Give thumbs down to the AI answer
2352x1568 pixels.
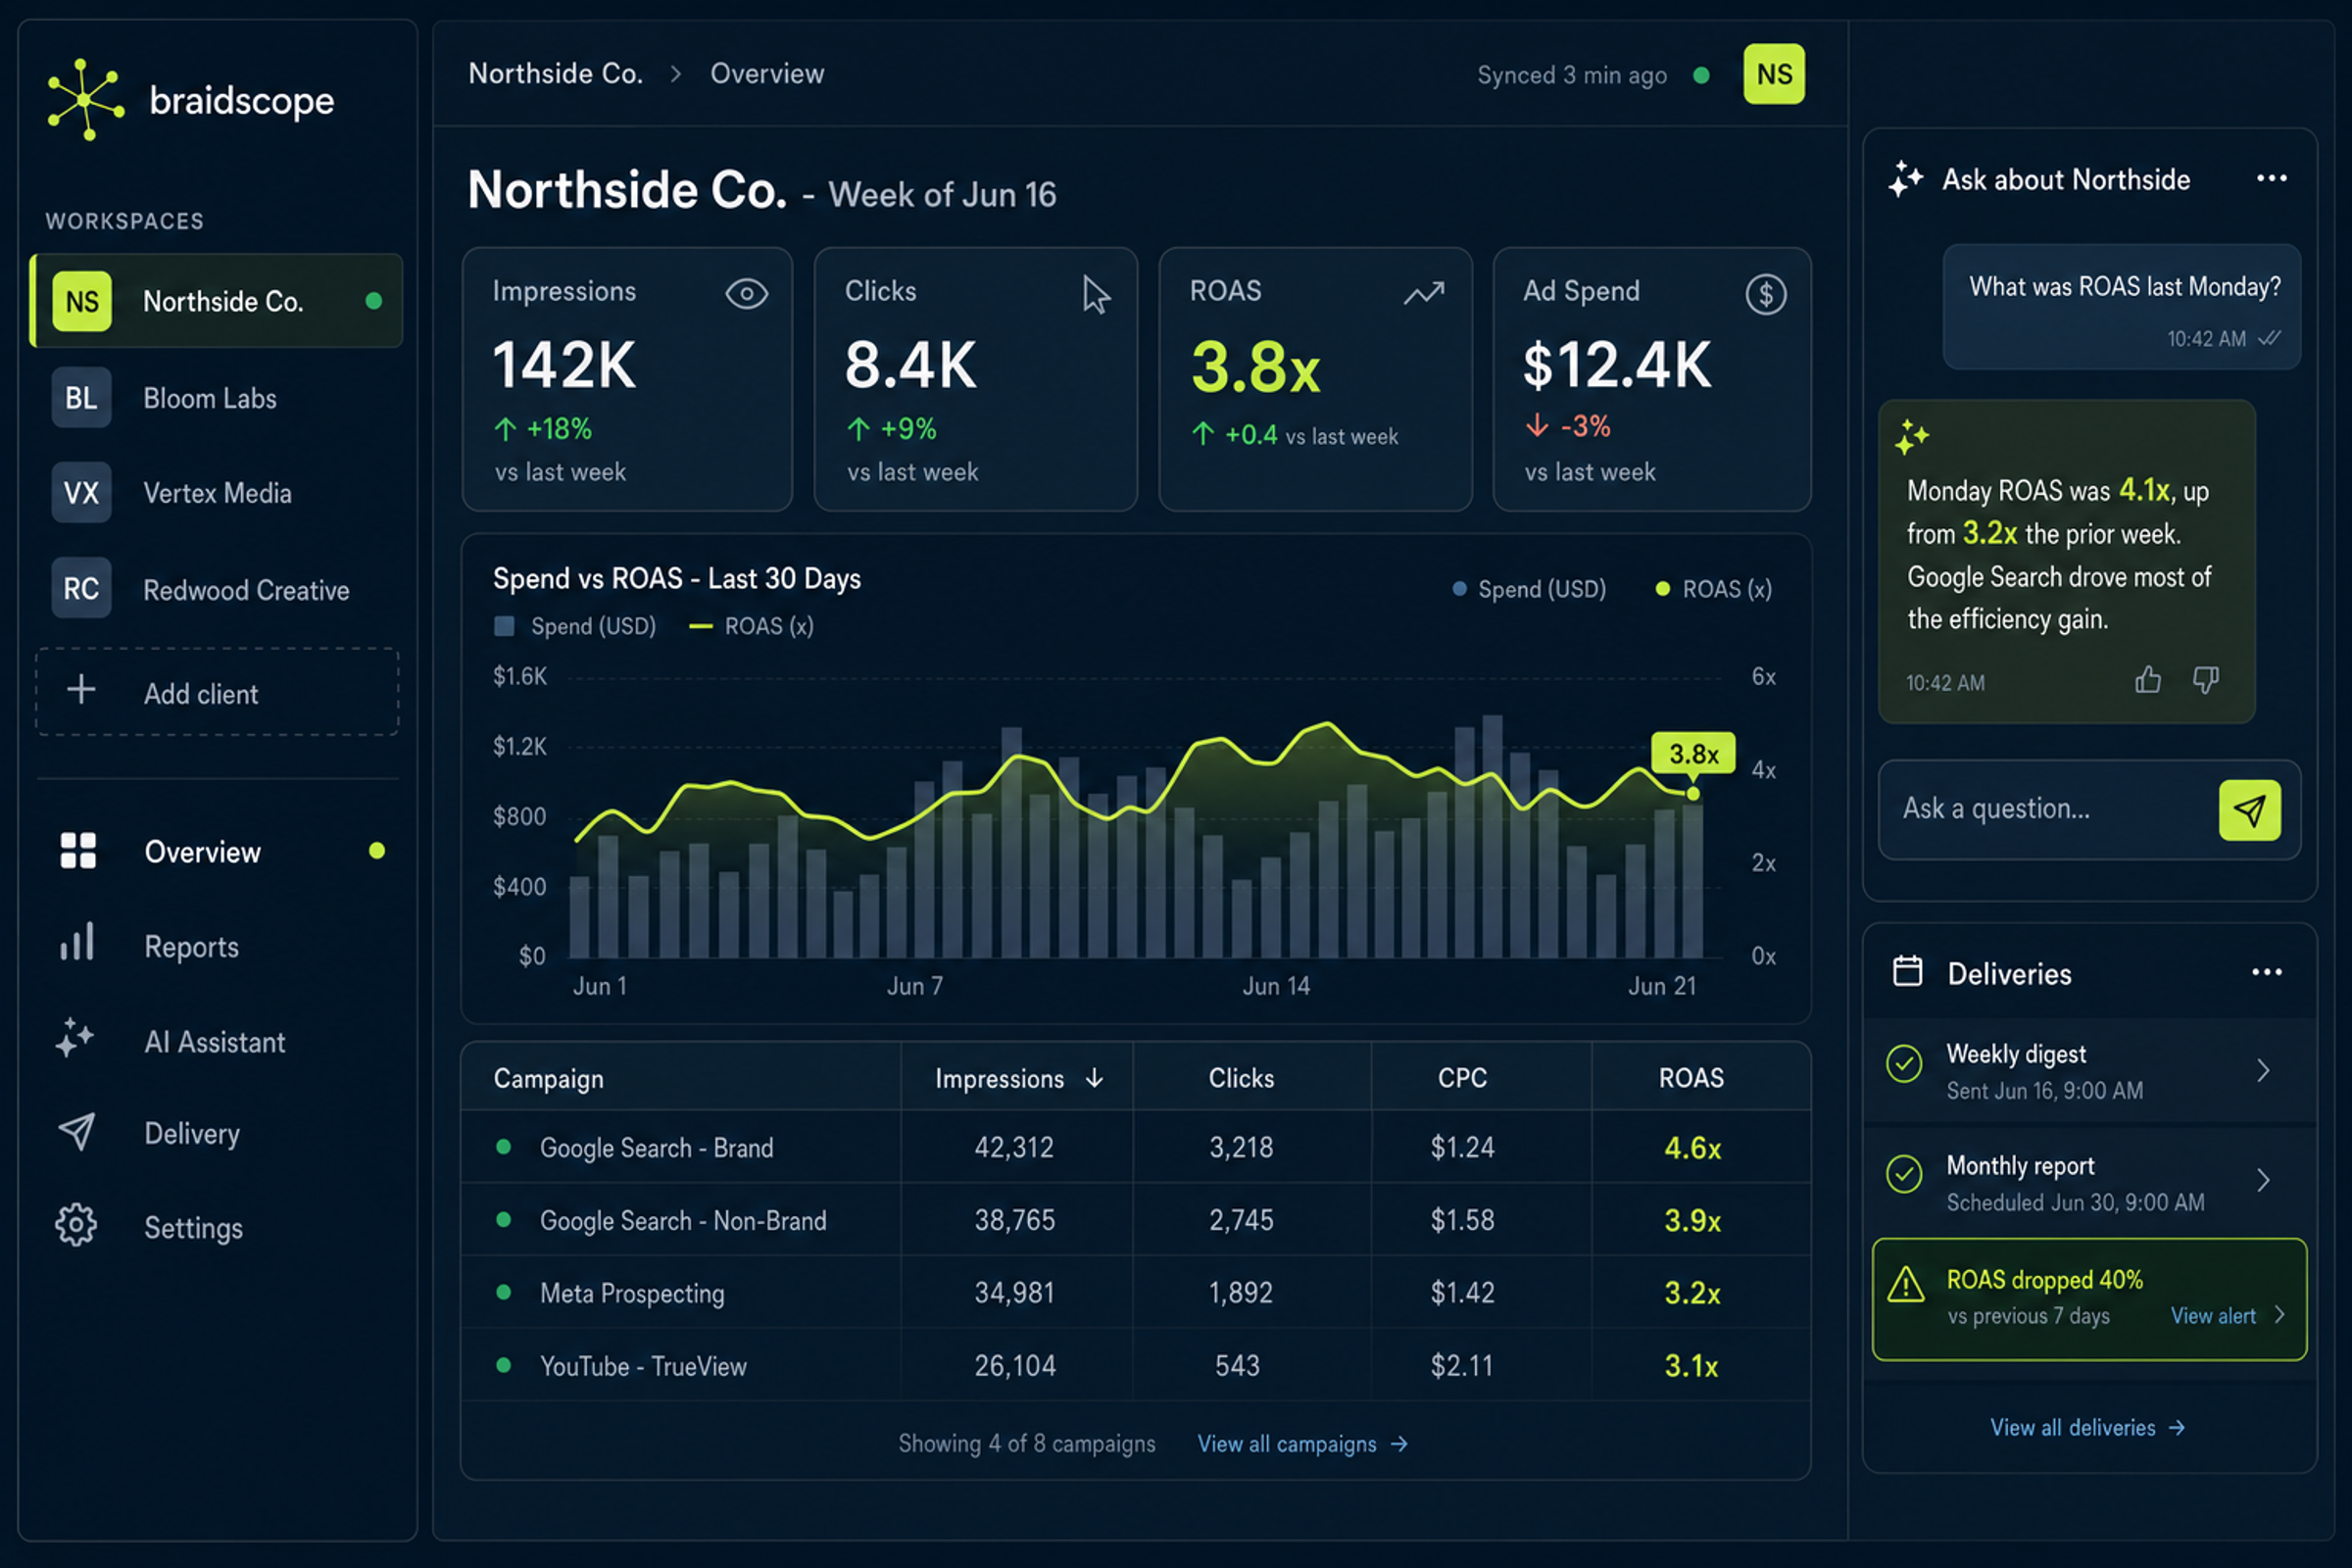[2206, 680]
